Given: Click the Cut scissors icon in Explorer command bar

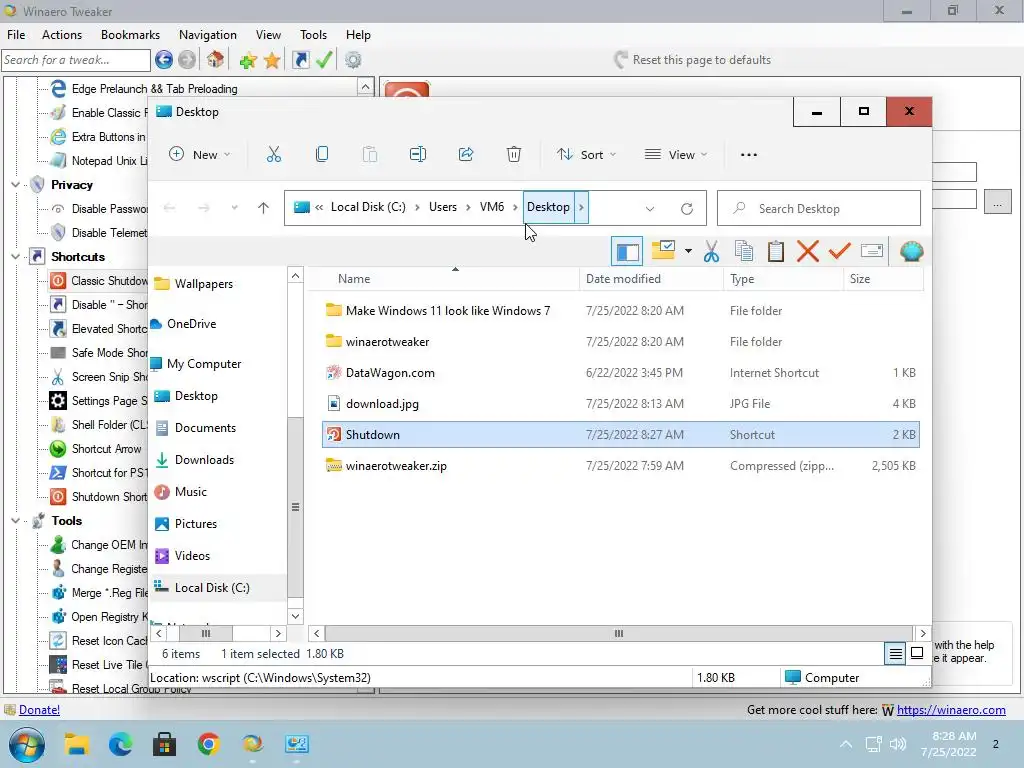Looking at the screenshot, I should tap(274, 155).
